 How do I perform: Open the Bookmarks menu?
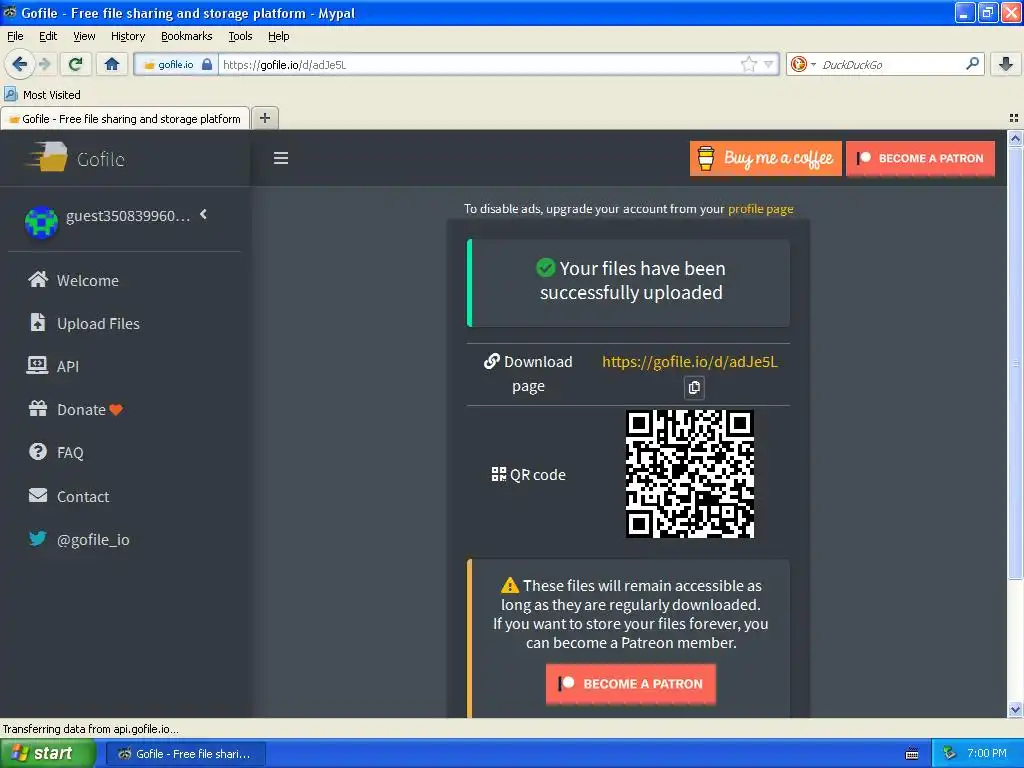coord(186,36)
